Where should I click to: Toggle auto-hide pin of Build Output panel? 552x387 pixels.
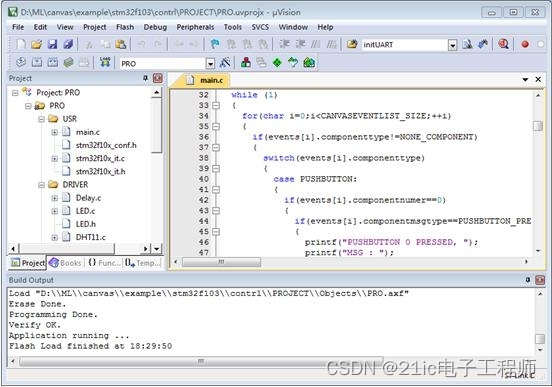[x=528, y=280]
